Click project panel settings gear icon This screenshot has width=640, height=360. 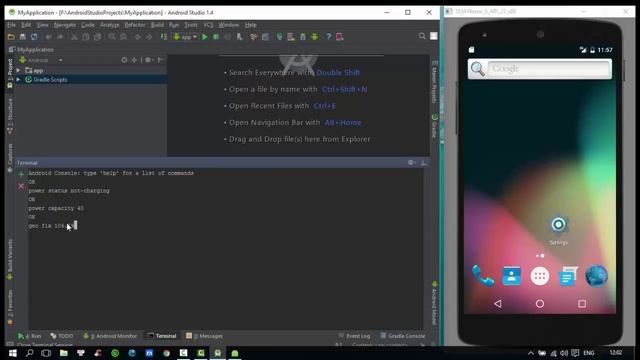[x=148, y=60]
